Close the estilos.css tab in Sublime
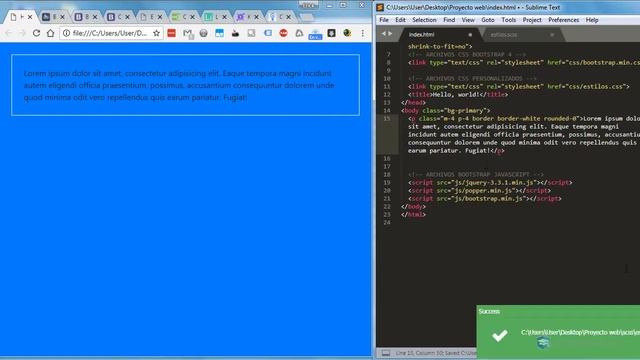 pos(552,35)
